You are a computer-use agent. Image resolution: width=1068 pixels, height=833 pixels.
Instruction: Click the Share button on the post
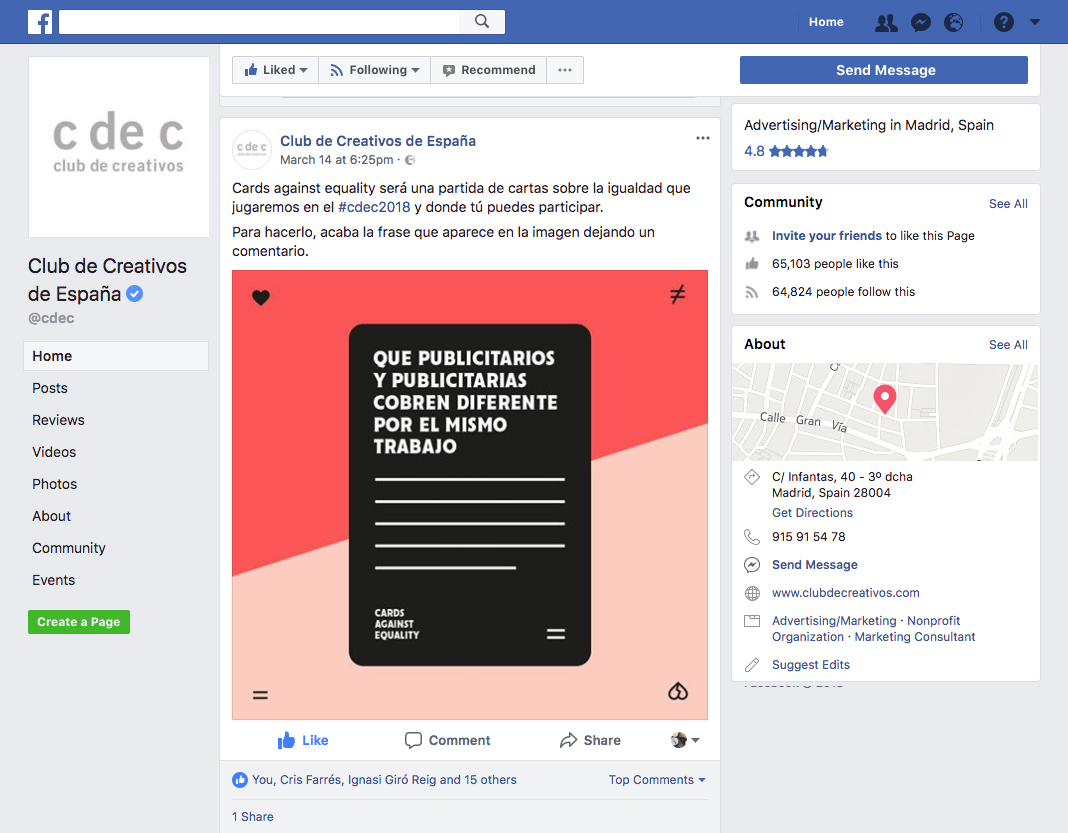point(590,740)
